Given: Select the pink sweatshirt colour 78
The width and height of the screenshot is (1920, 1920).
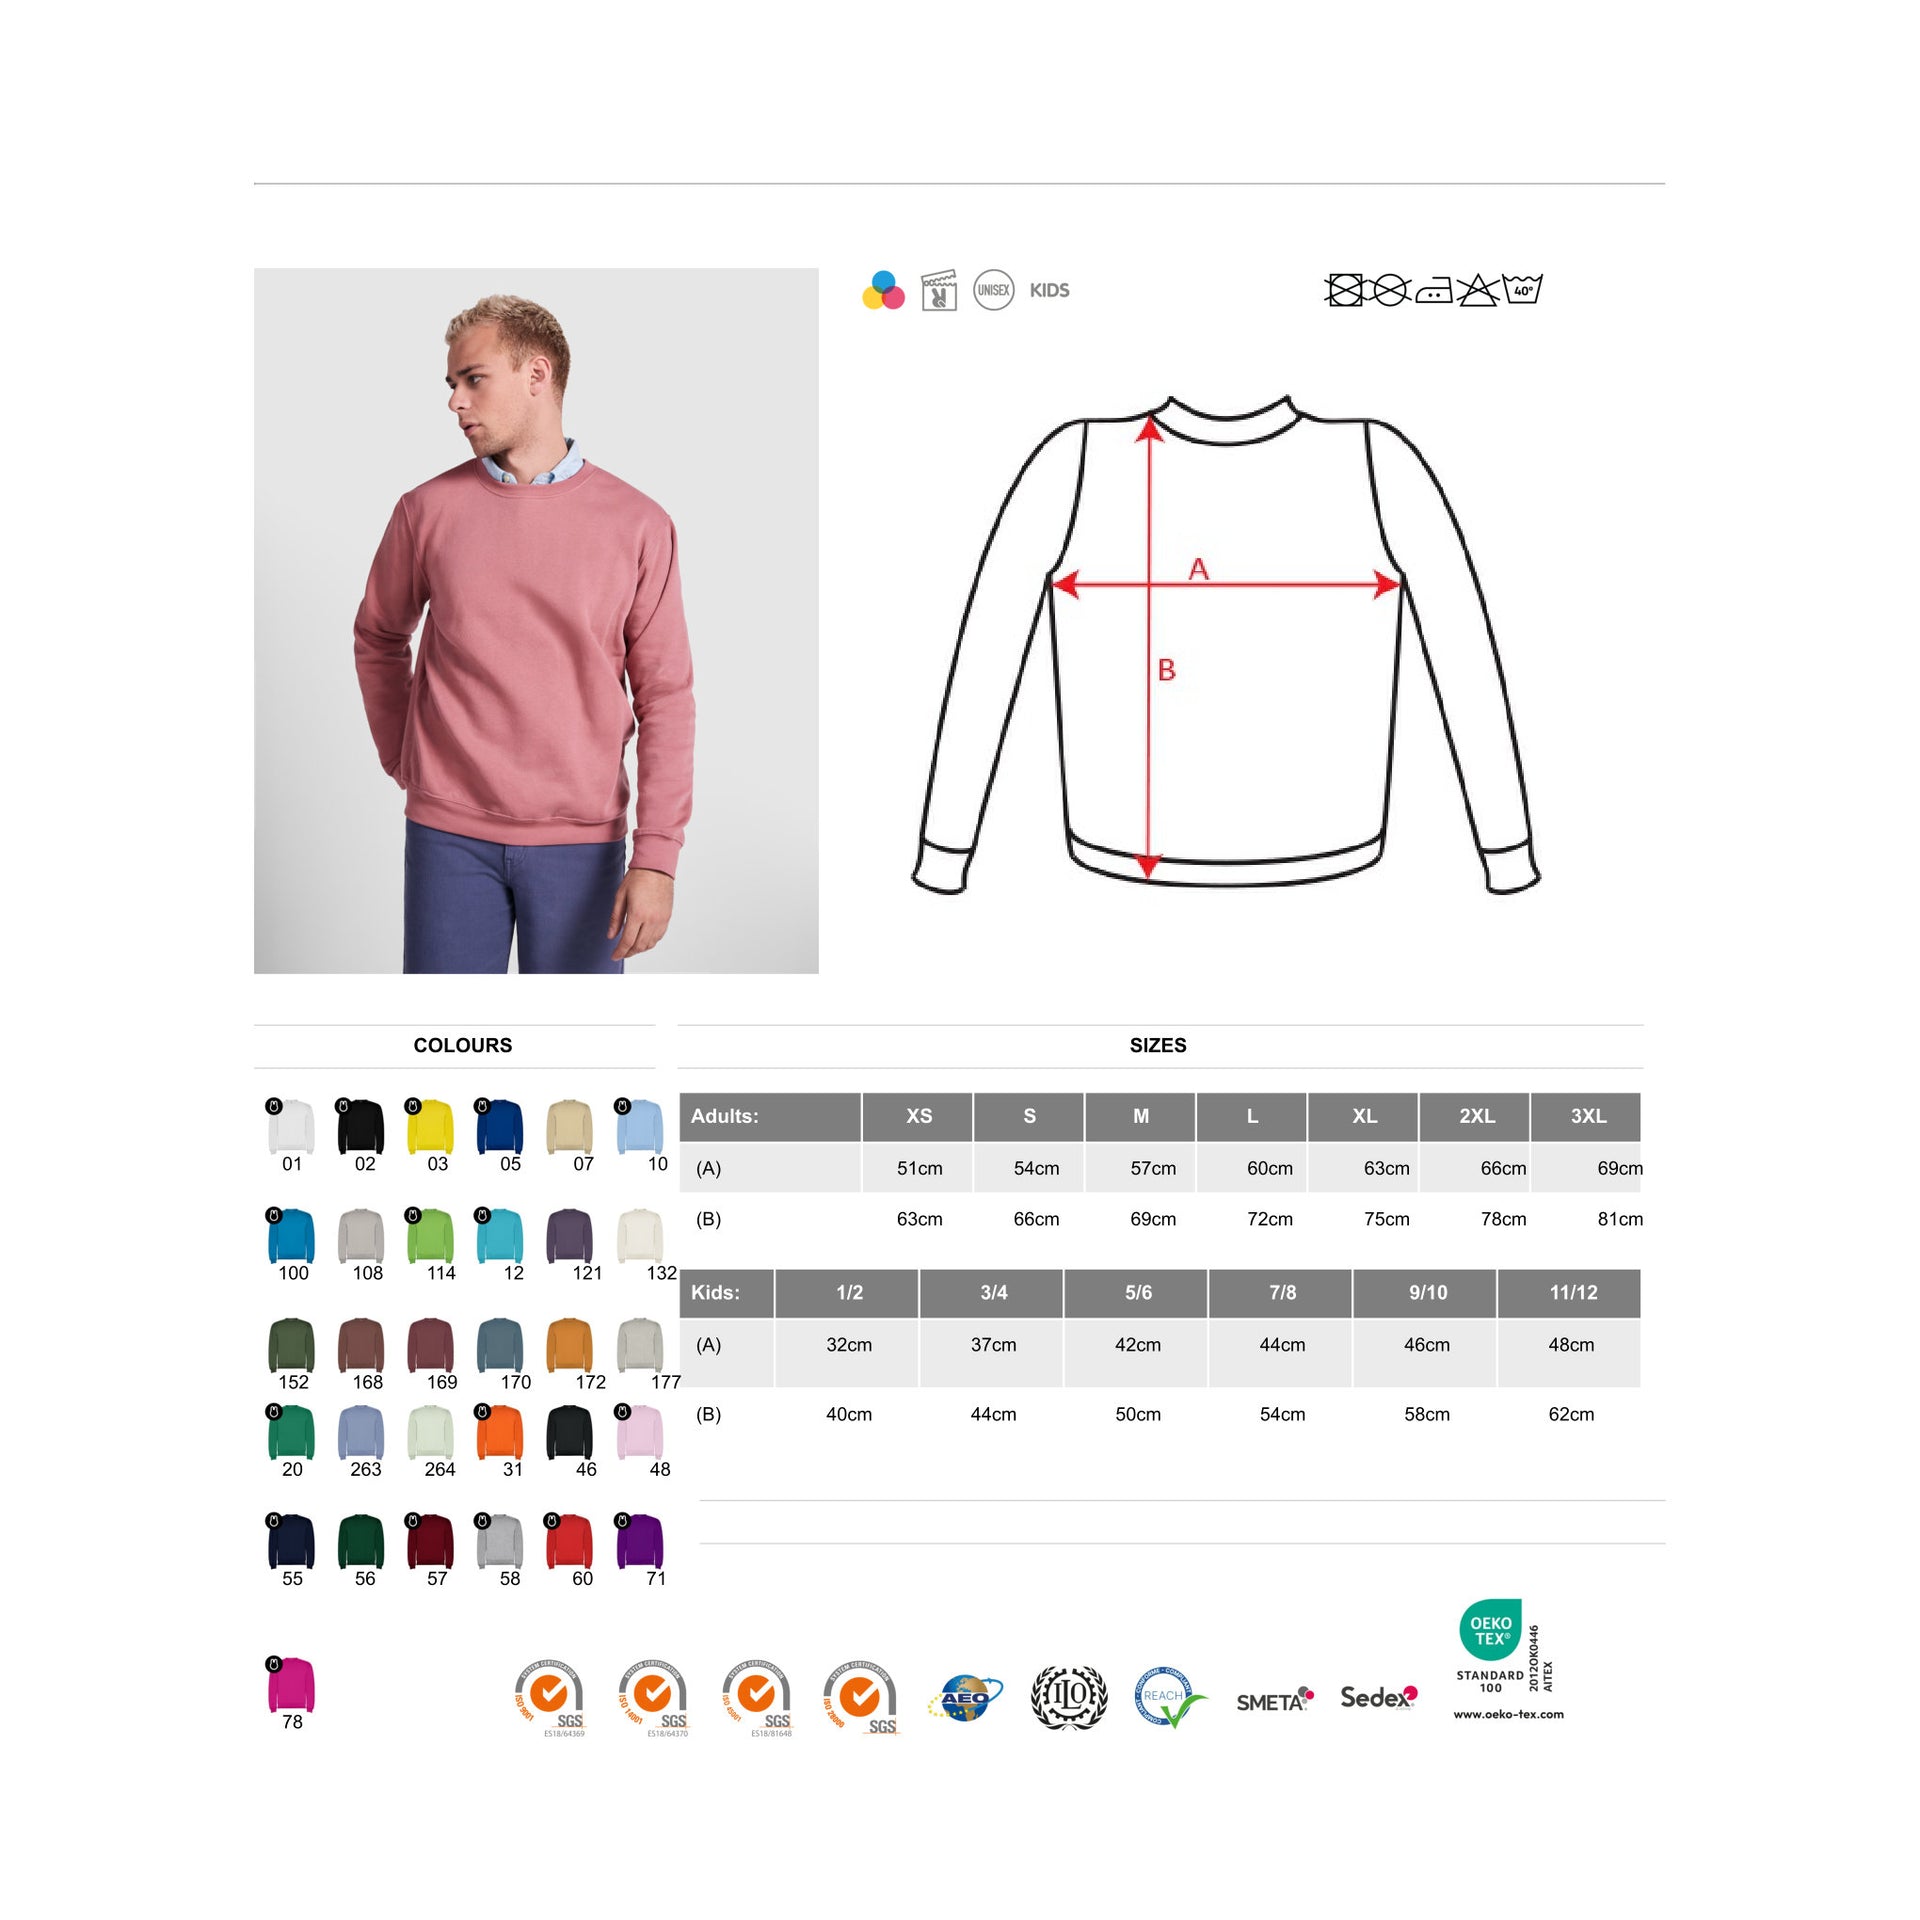Looking at the screenshot, I should (291, 1684).
